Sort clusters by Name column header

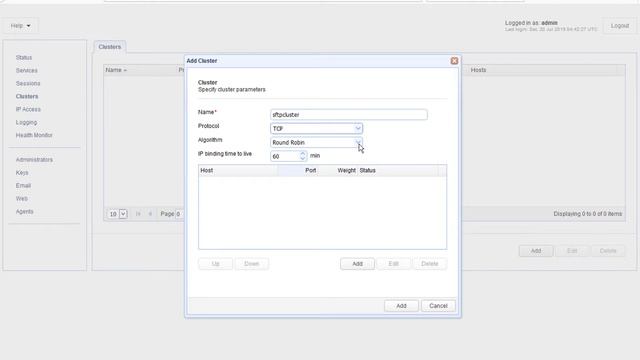140,70
